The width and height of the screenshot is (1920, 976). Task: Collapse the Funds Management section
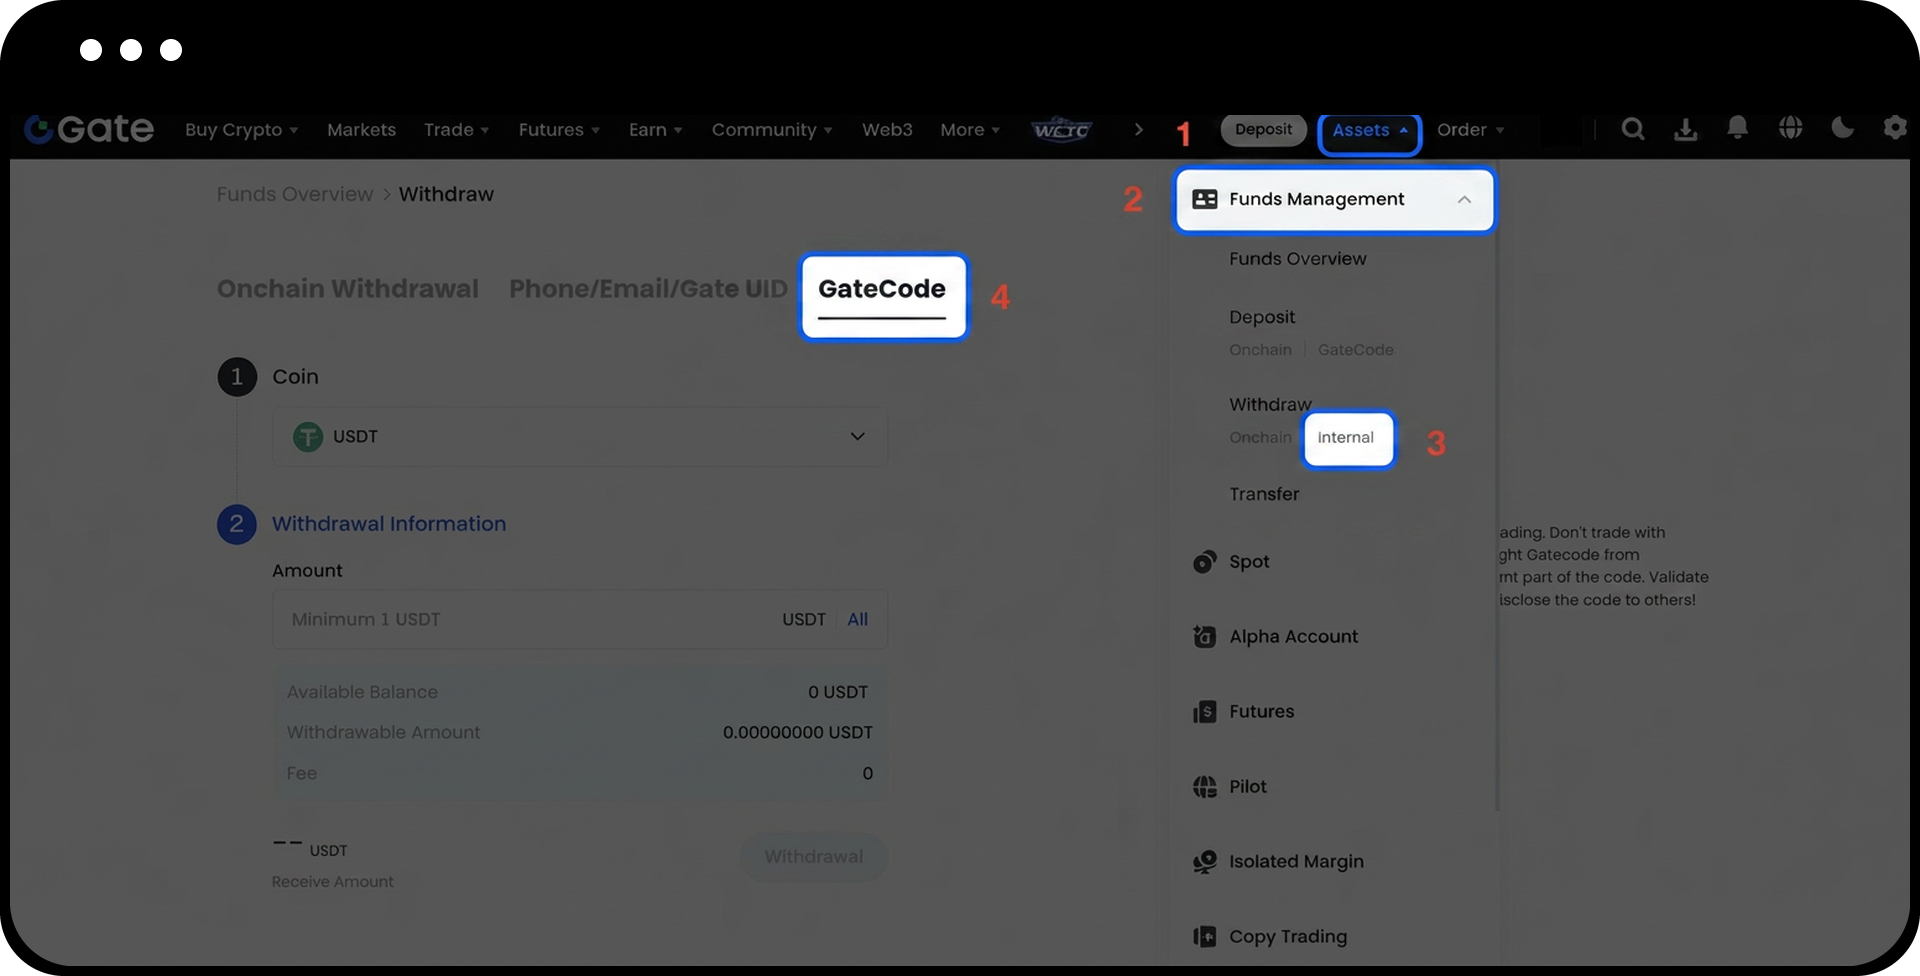[x=1463, y=200]
